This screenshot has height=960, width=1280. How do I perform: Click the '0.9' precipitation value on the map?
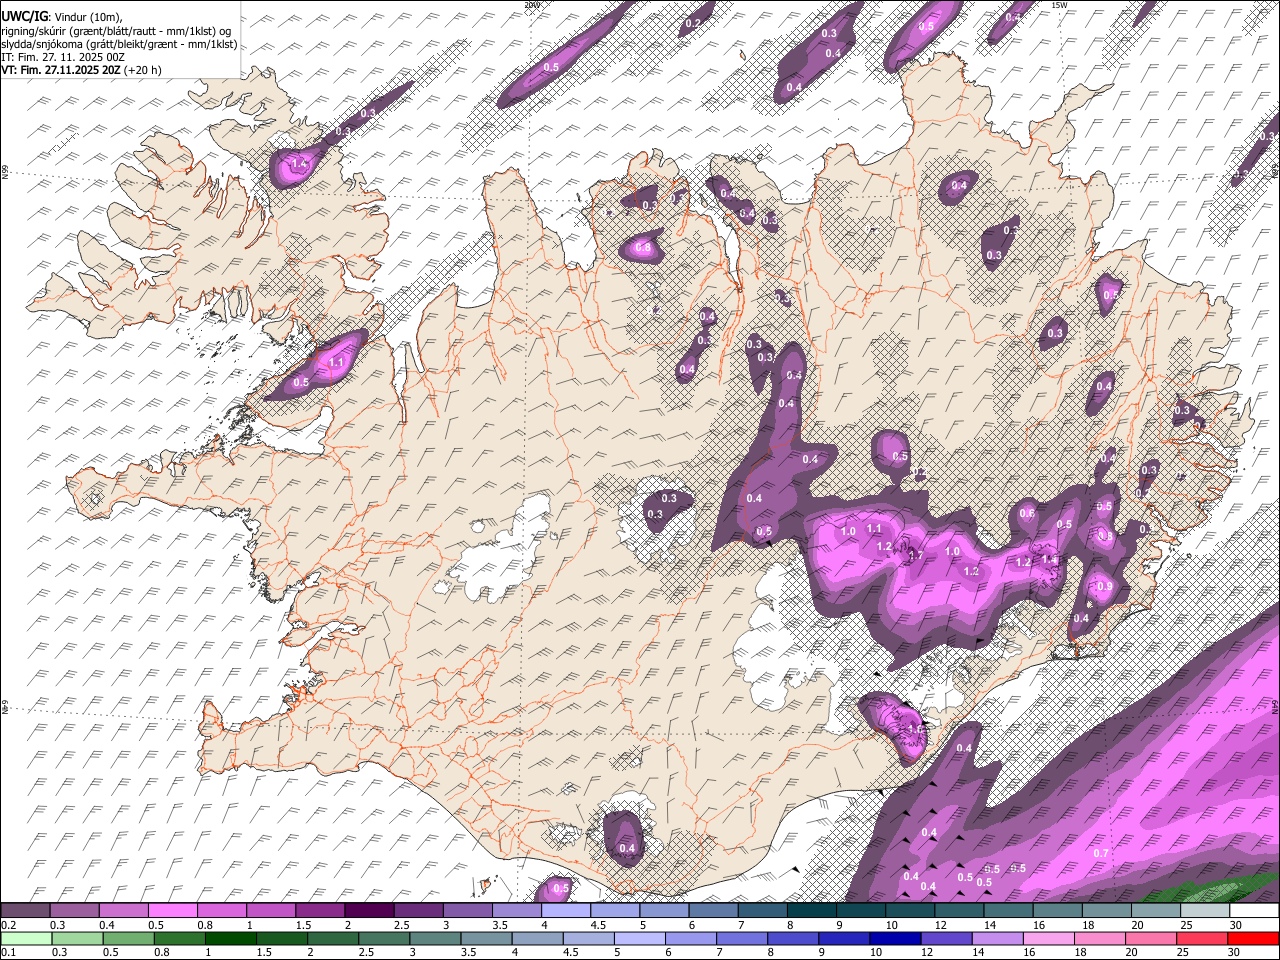[x=1105, y=587]
